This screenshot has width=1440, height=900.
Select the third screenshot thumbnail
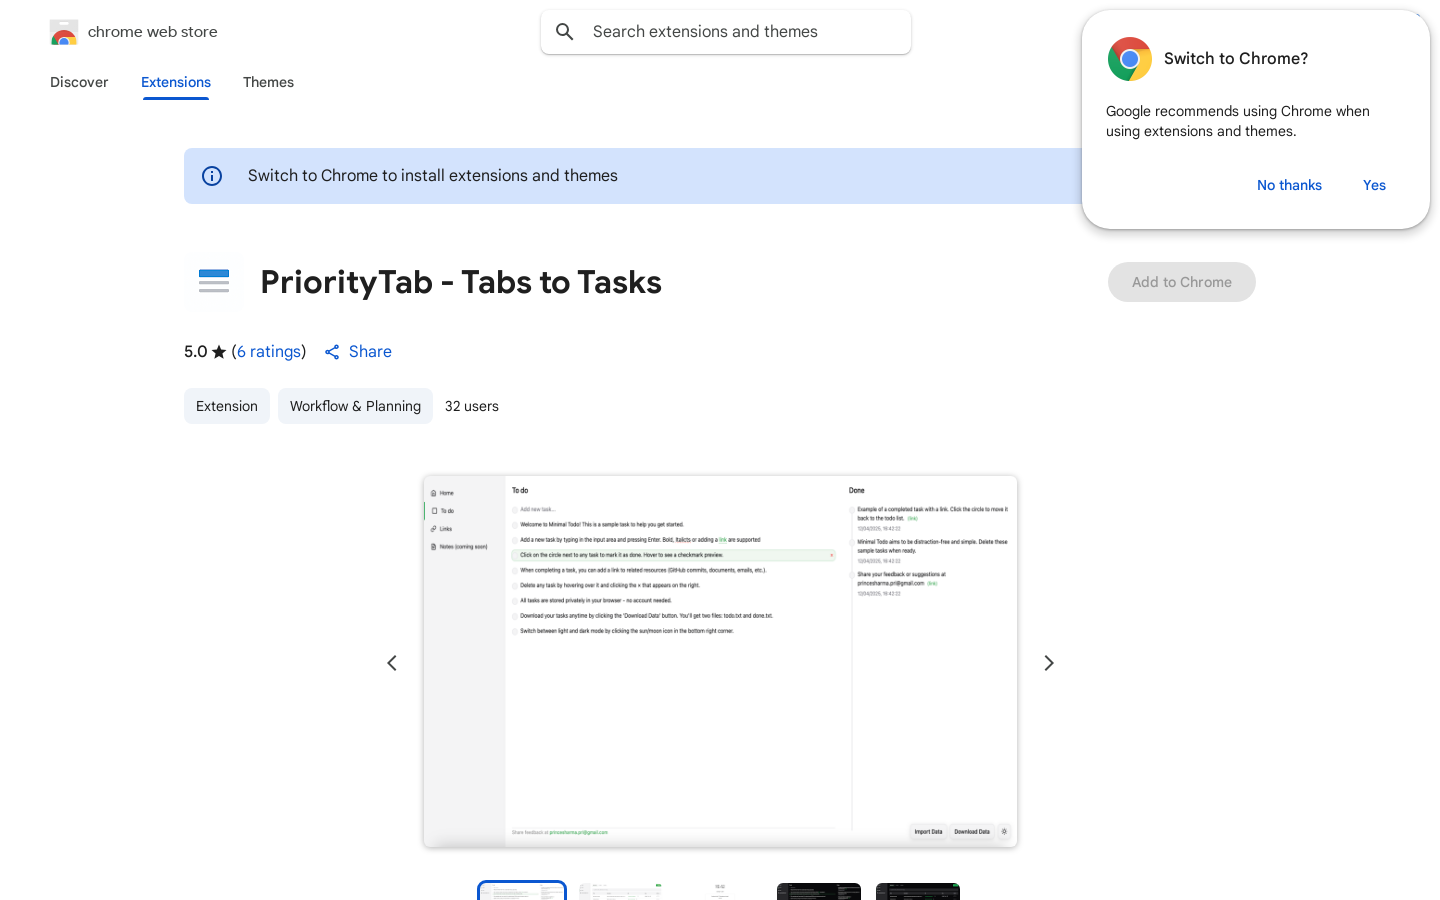tap(720, 891)
